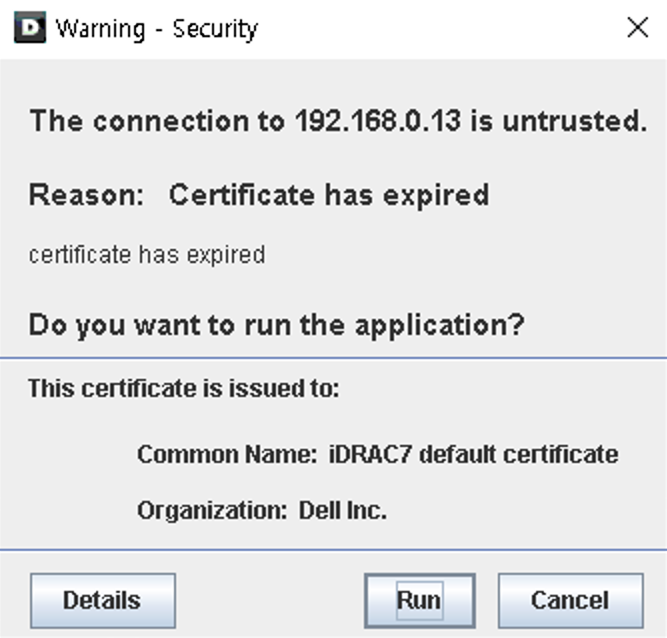Click the bold 'Certificate has expired' text
This screenshot has height=638, width=667.
tap(329, 195)
